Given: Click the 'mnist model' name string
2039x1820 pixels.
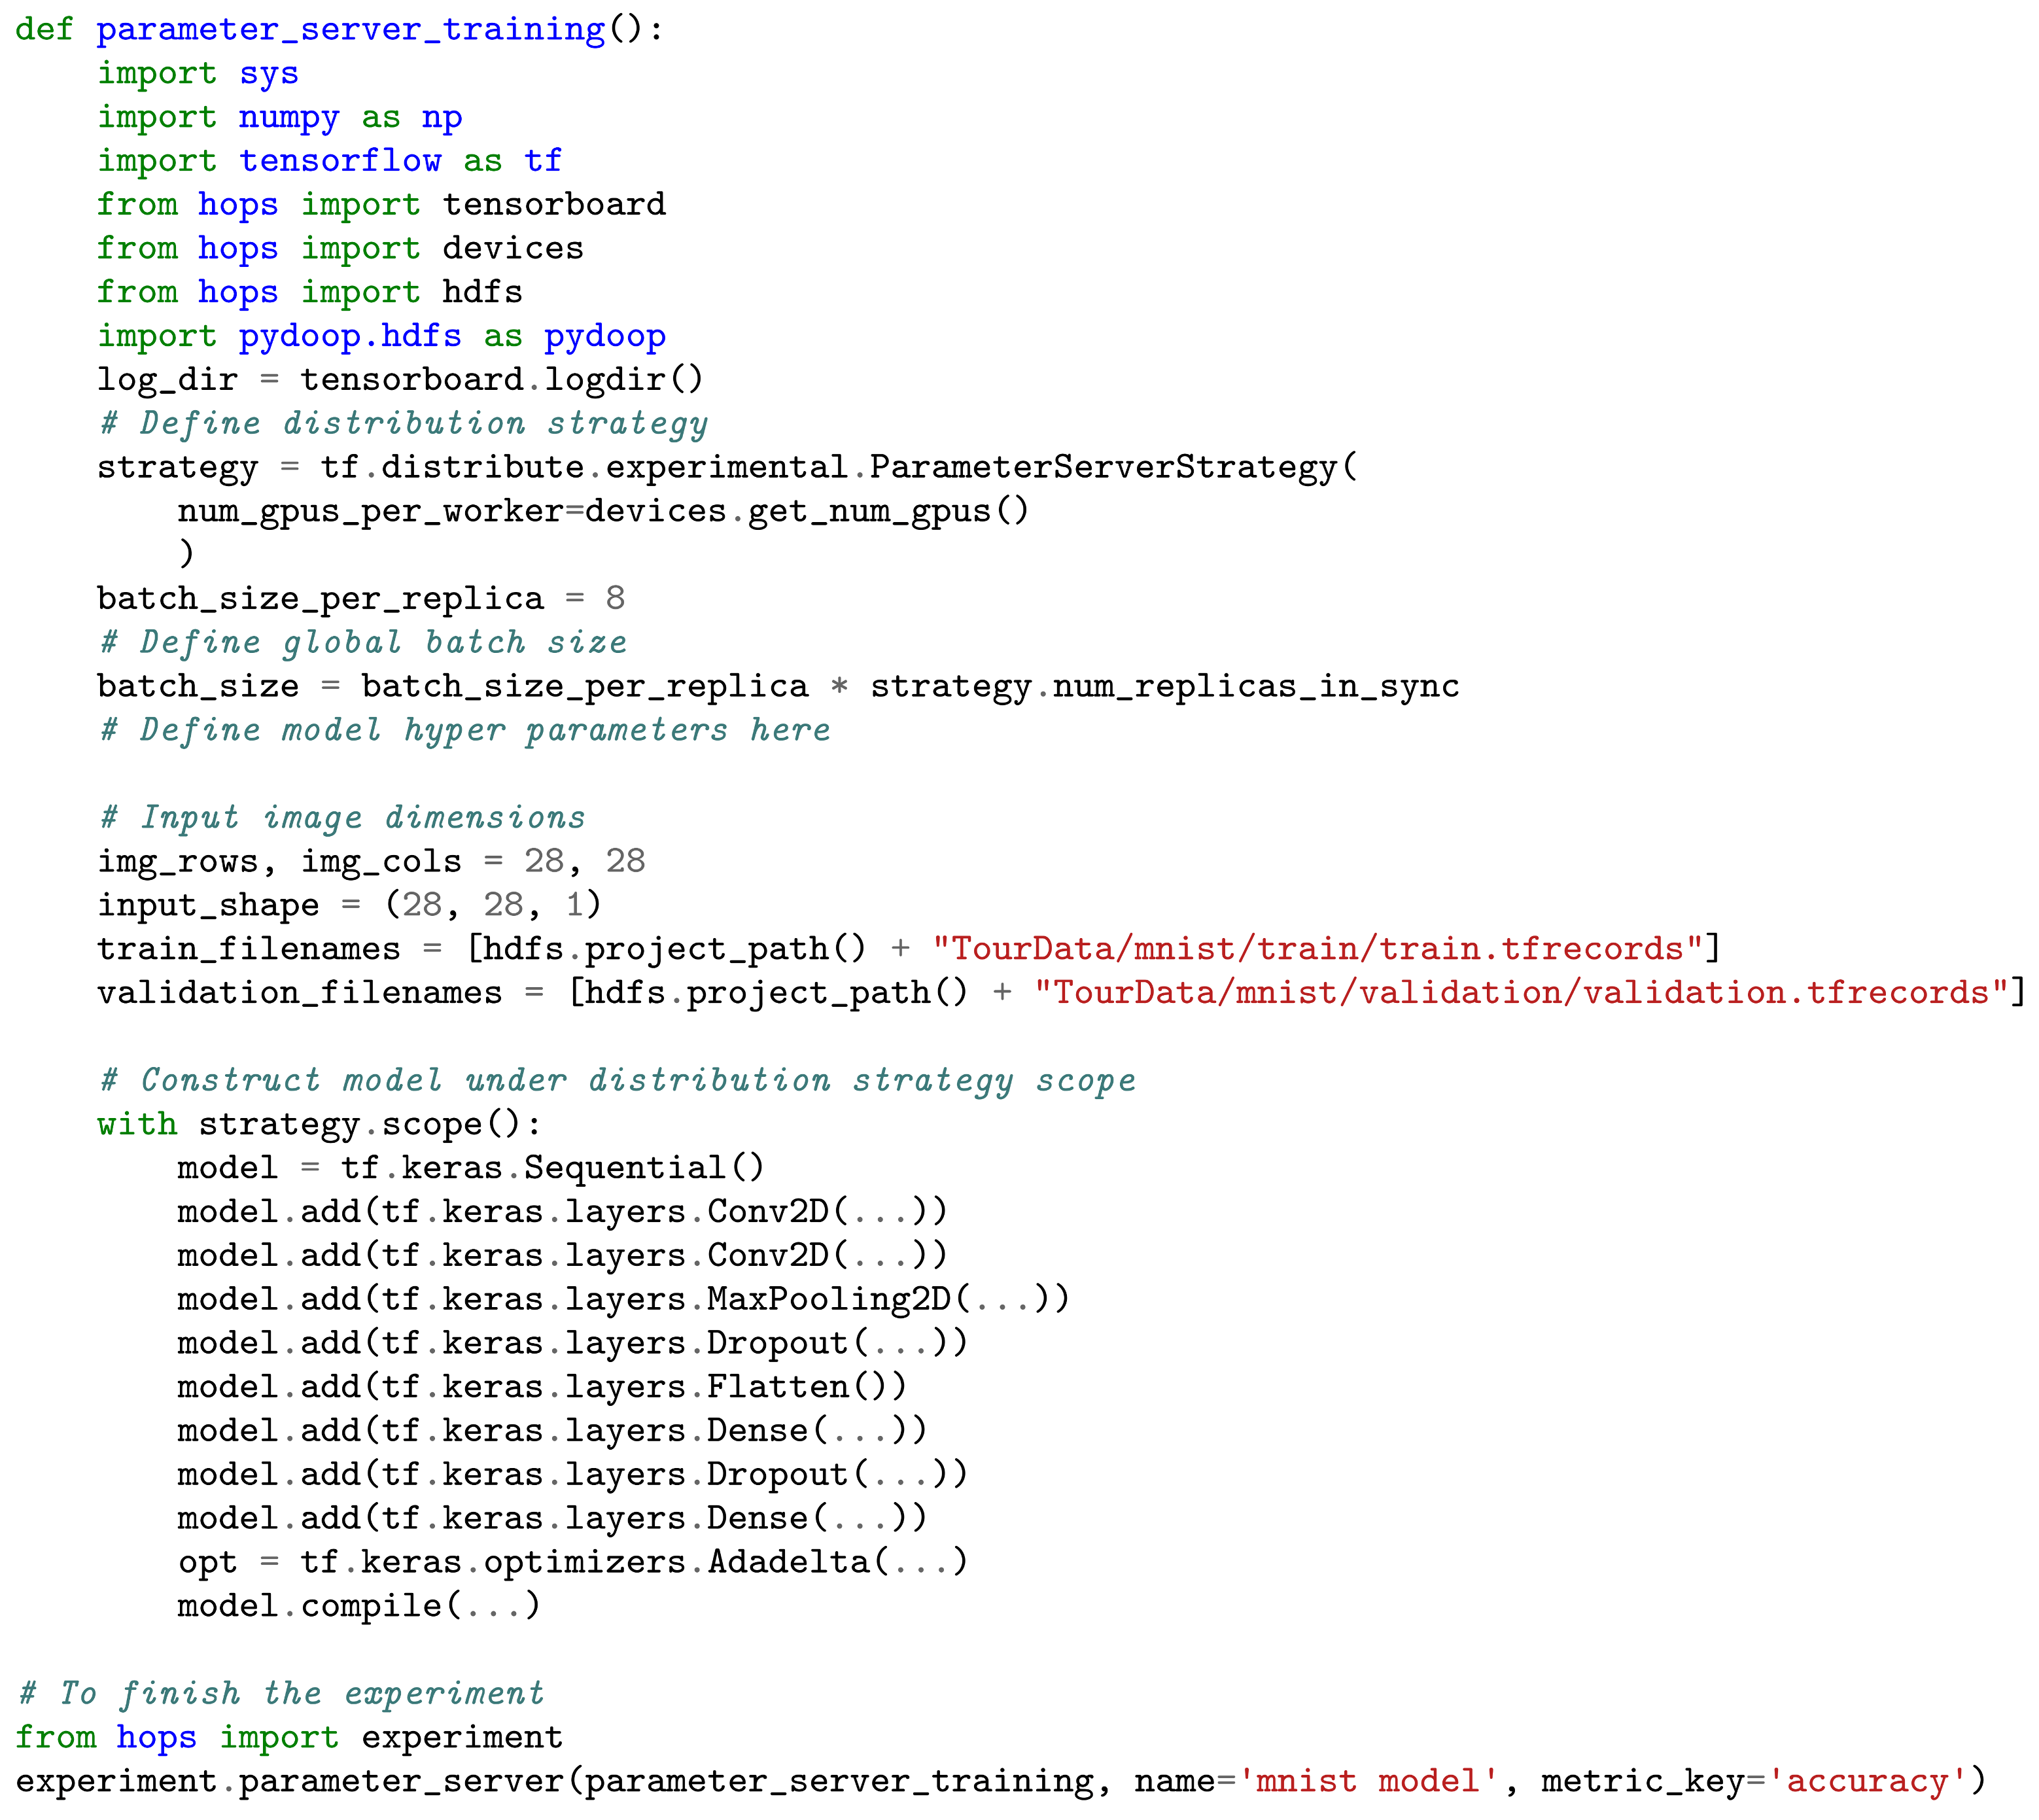Looking at the screenshot, I should click(1367, 1781).
